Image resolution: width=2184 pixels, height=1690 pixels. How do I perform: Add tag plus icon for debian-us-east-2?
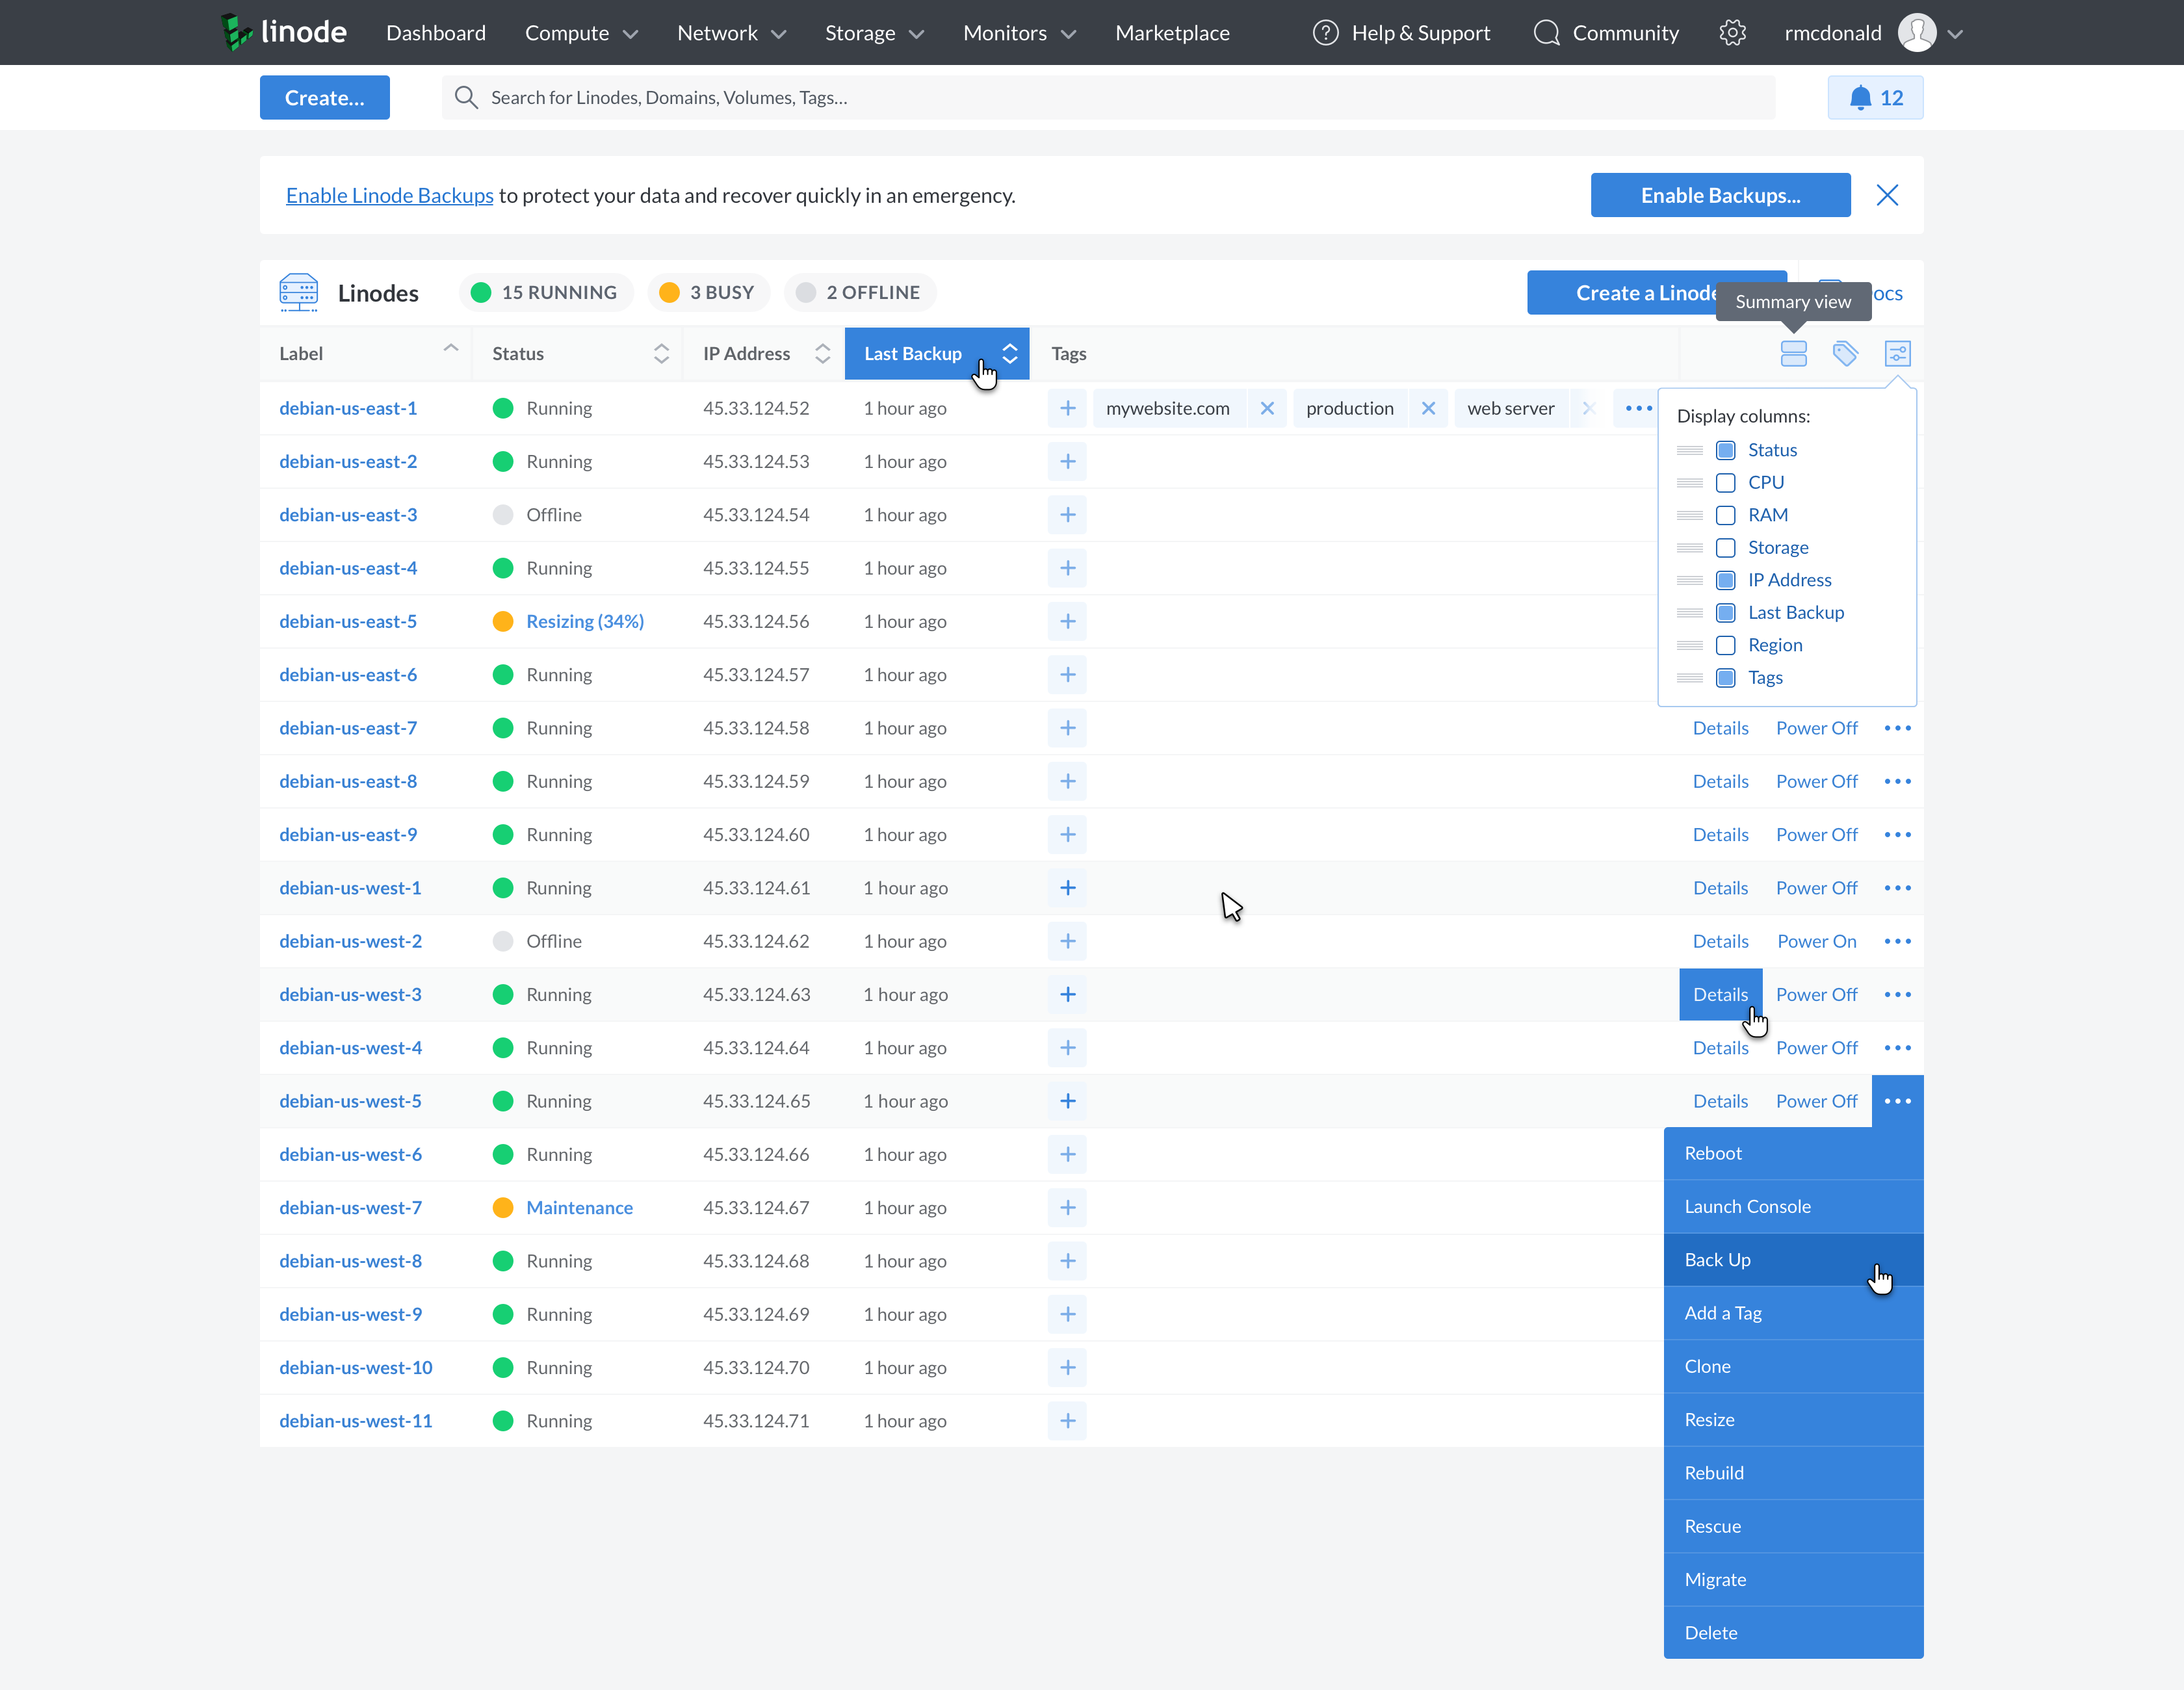coord(1068,461)
